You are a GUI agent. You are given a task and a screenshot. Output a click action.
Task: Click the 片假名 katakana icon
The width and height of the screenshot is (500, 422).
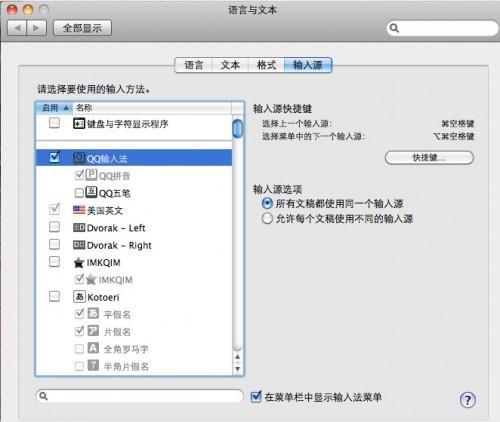tap(93, 331)
